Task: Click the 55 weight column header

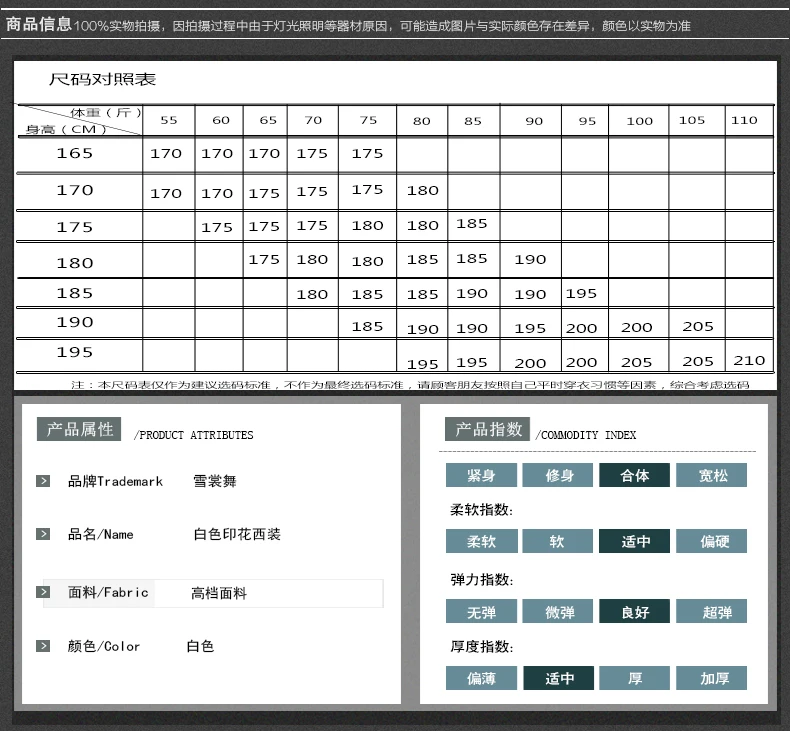Action: tap(169, 120)
